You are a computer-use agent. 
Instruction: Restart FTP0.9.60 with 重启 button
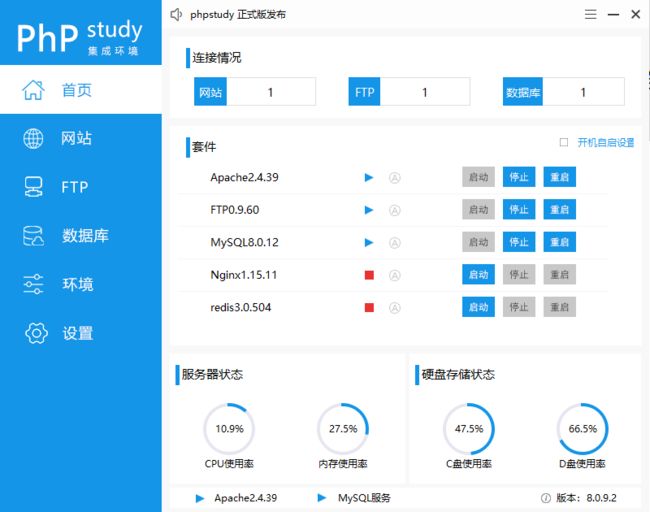tap(560, 209)
